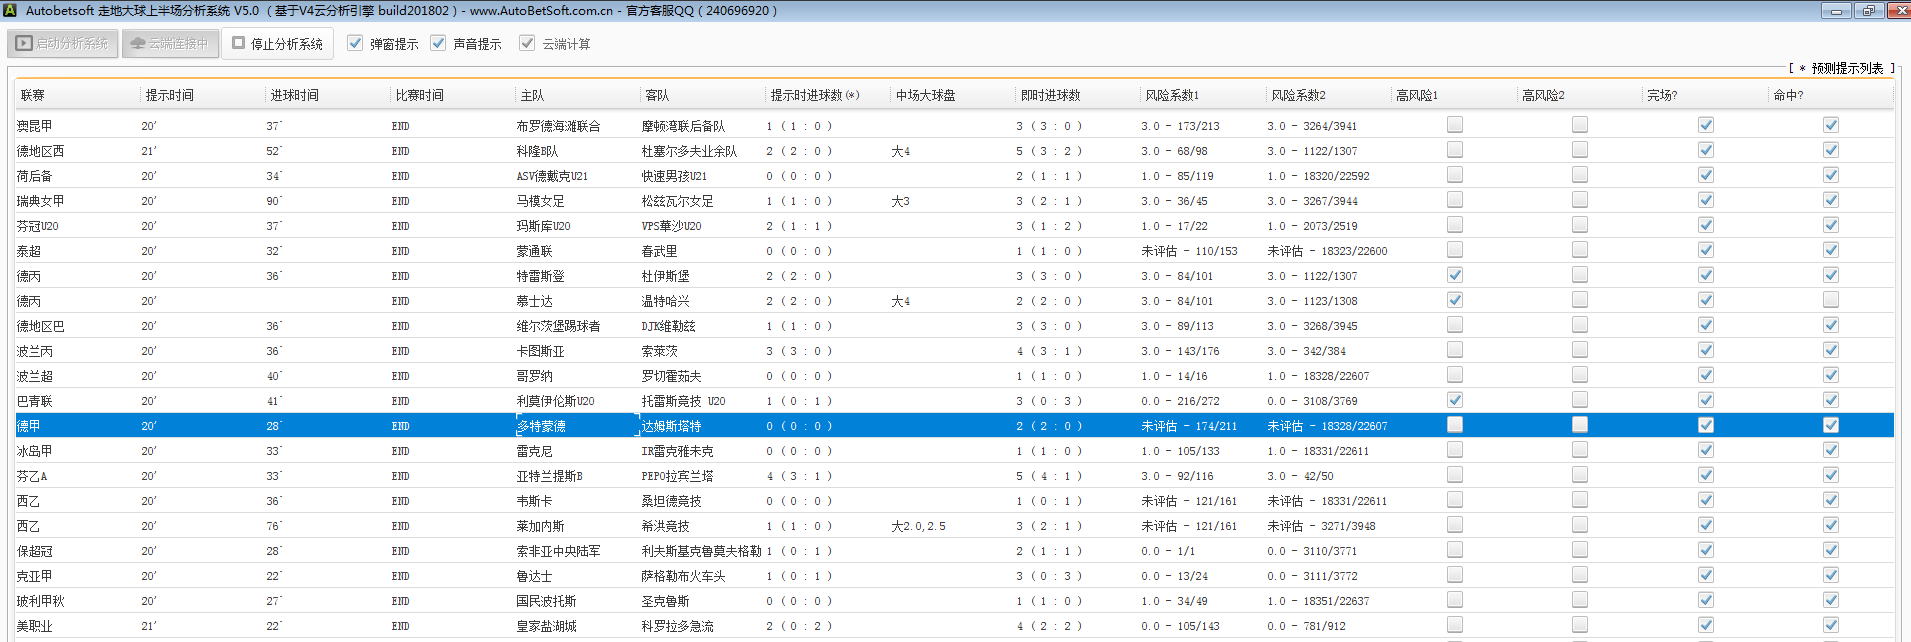Disable the 声音提示 sound alert checkbox
The width and height of the screenshot is (1911, 642).
(438, 43)
